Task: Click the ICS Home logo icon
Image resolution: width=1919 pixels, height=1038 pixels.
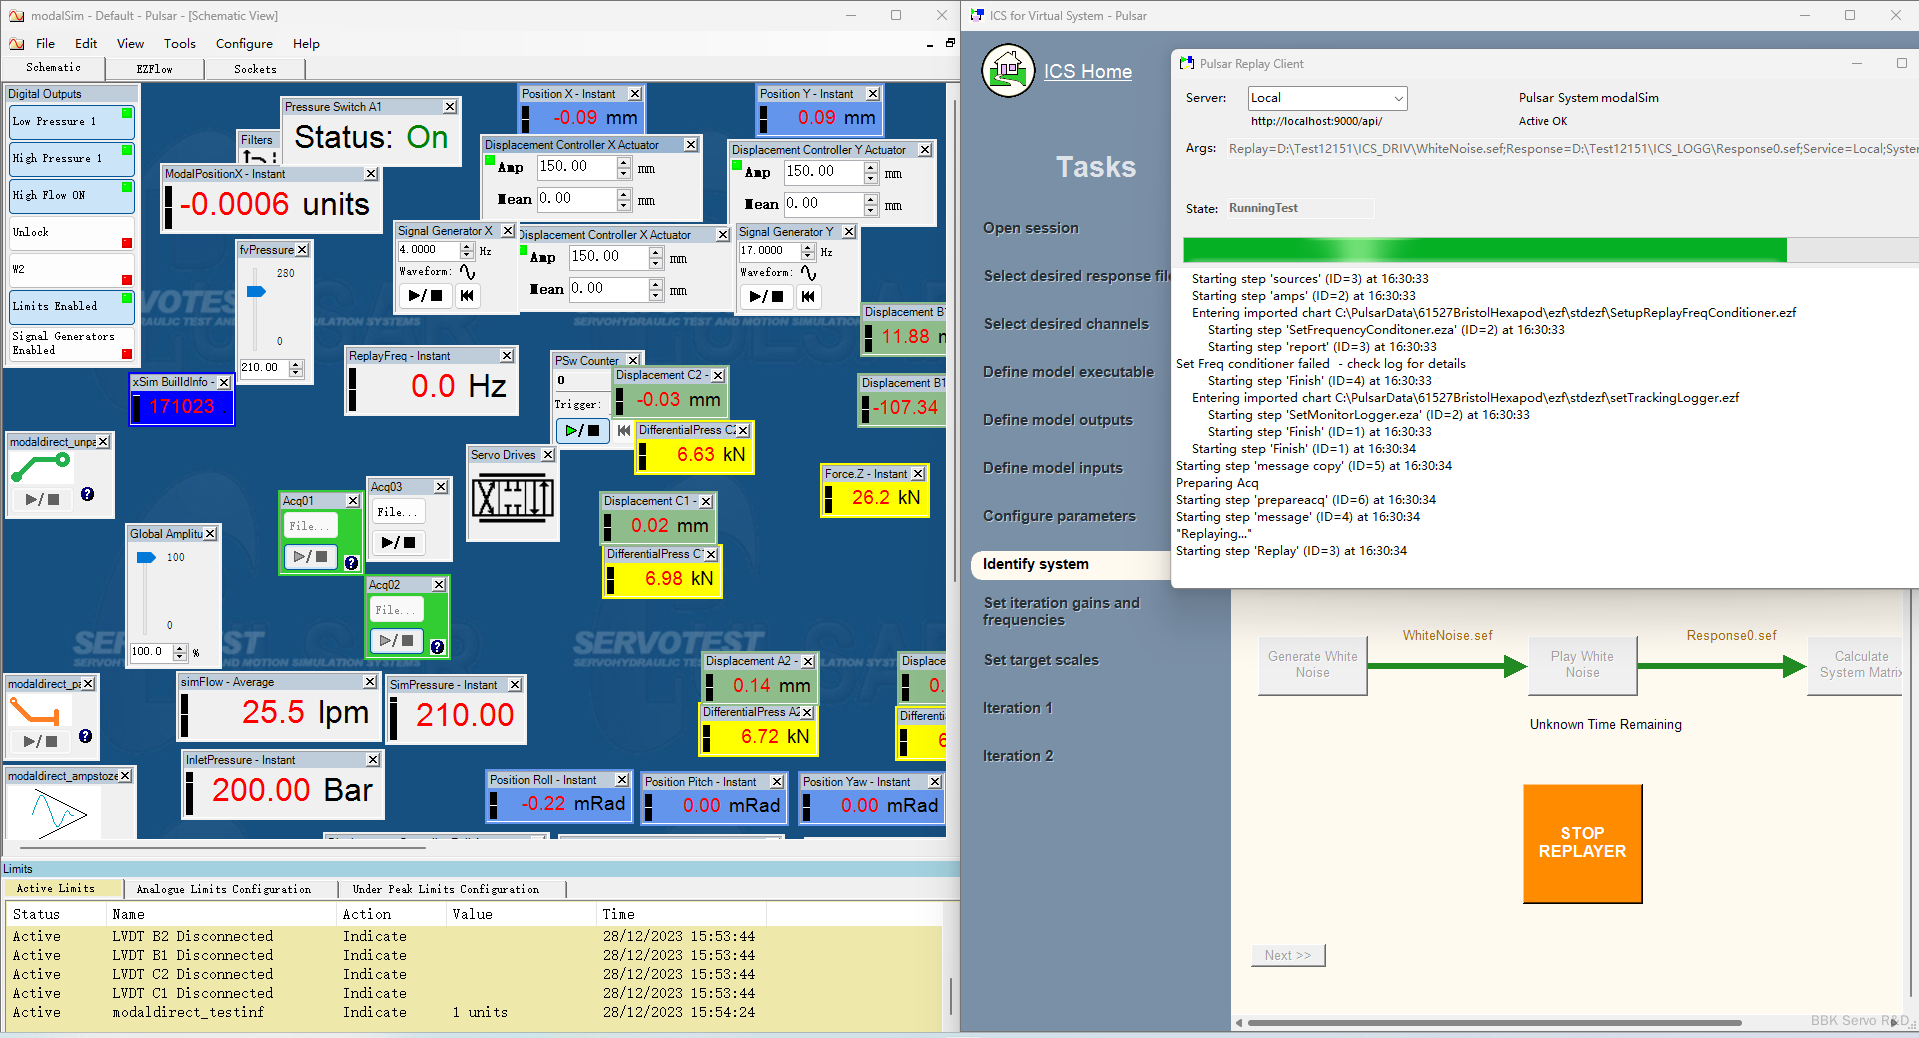Action: pos(1008,71)
